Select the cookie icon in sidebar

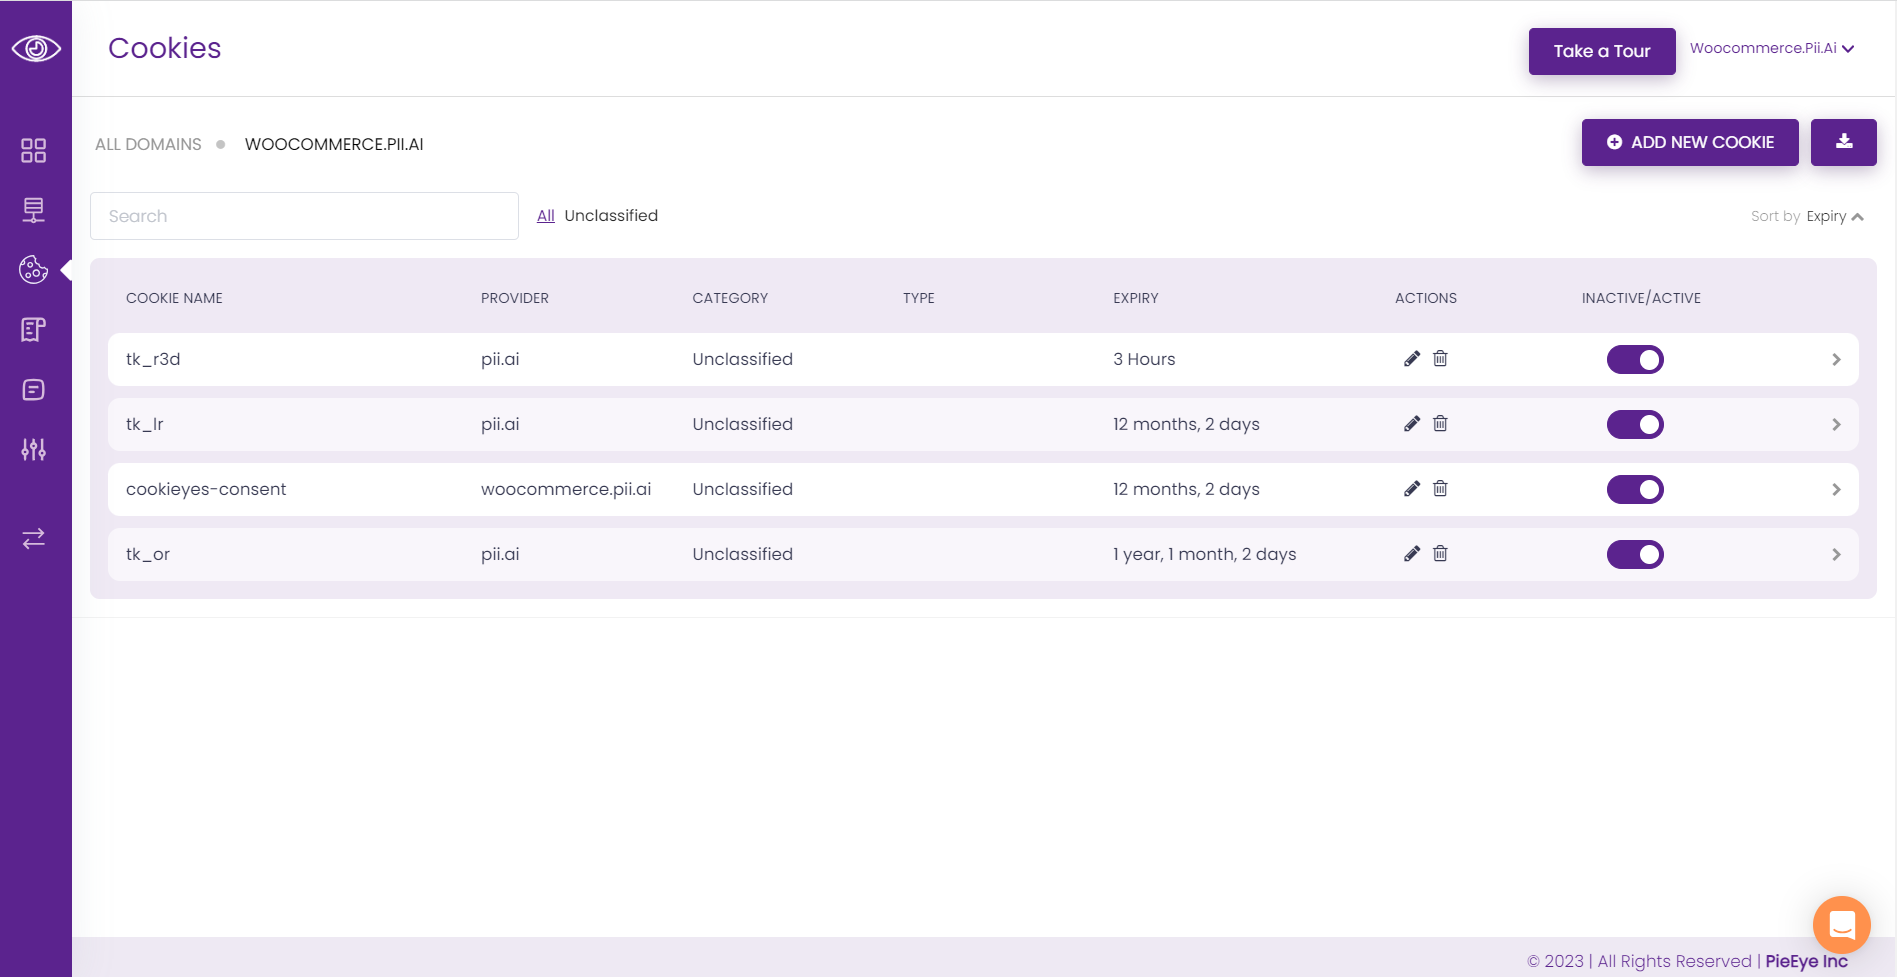[34, 269]
